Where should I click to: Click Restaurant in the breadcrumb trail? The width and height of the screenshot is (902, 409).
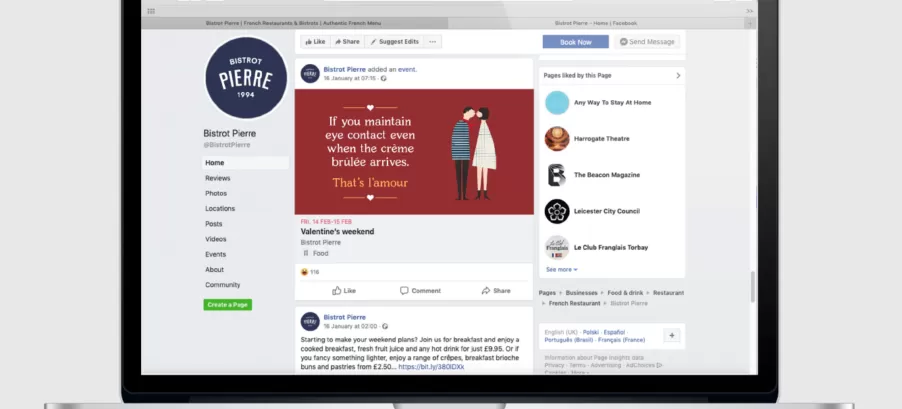[668, 293]
